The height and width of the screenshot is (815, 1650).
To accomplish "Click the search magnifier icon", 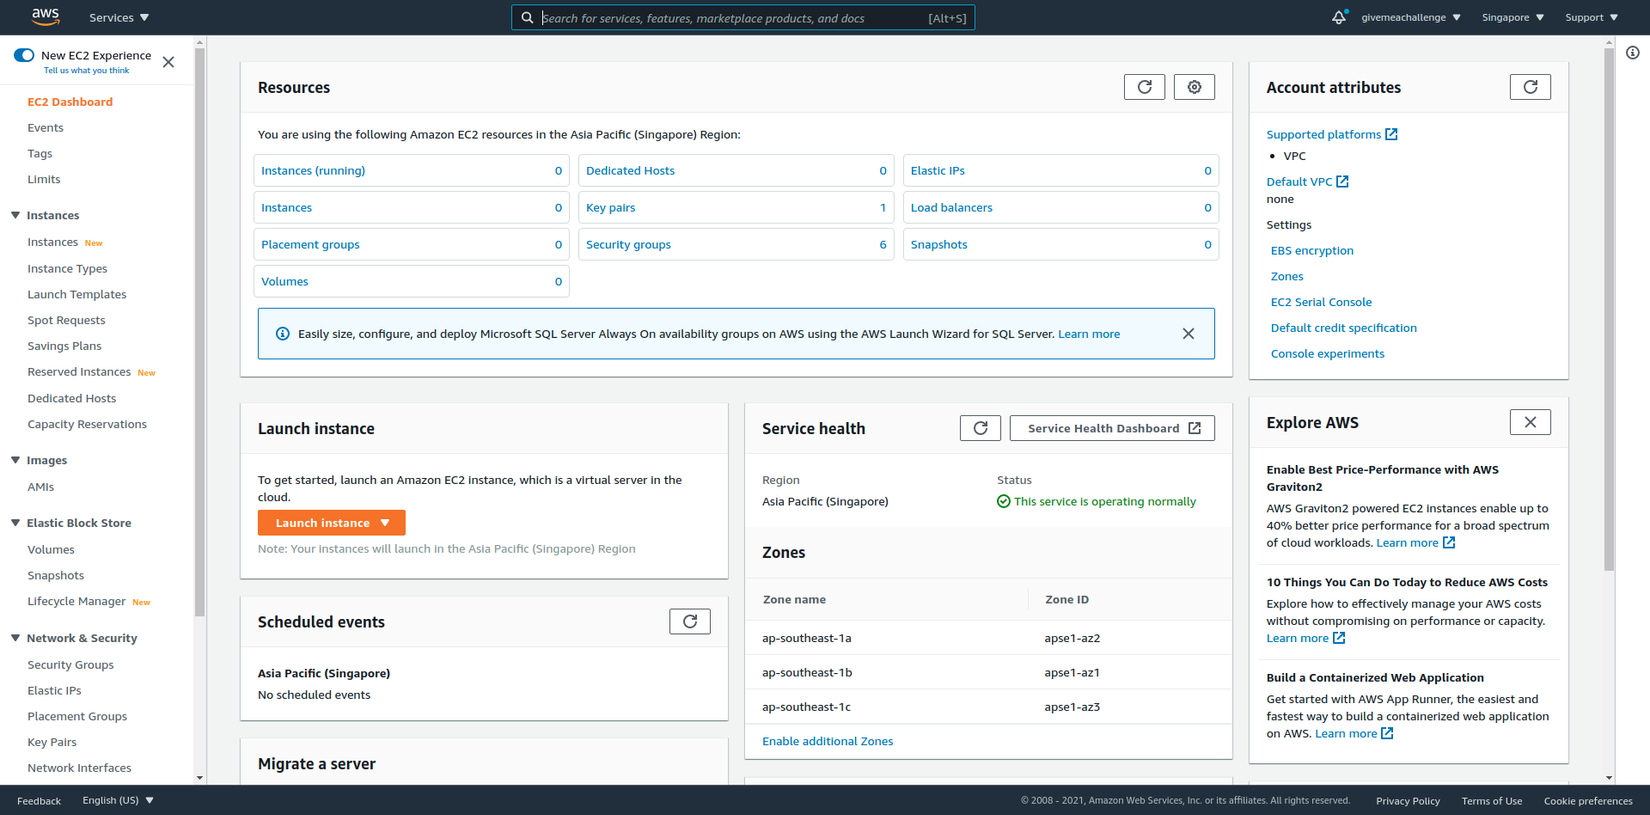I will pyautogui.click(x=527, y=18).
